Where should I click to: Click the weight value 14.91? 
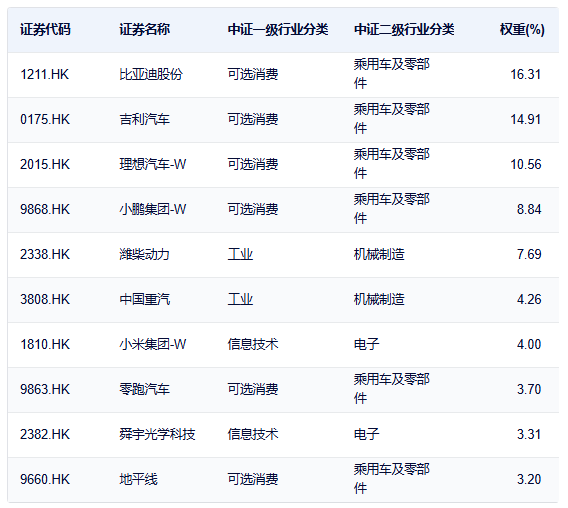point(526,120)
